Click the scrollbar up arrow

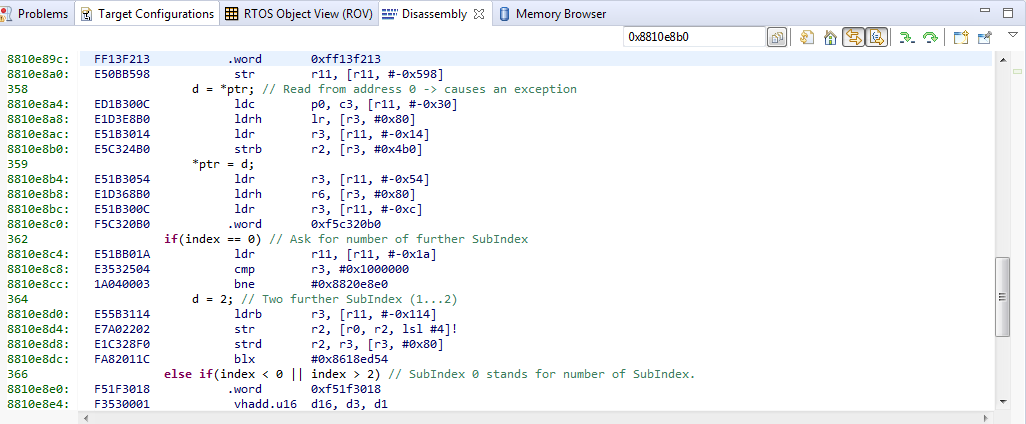point(1002,60)
